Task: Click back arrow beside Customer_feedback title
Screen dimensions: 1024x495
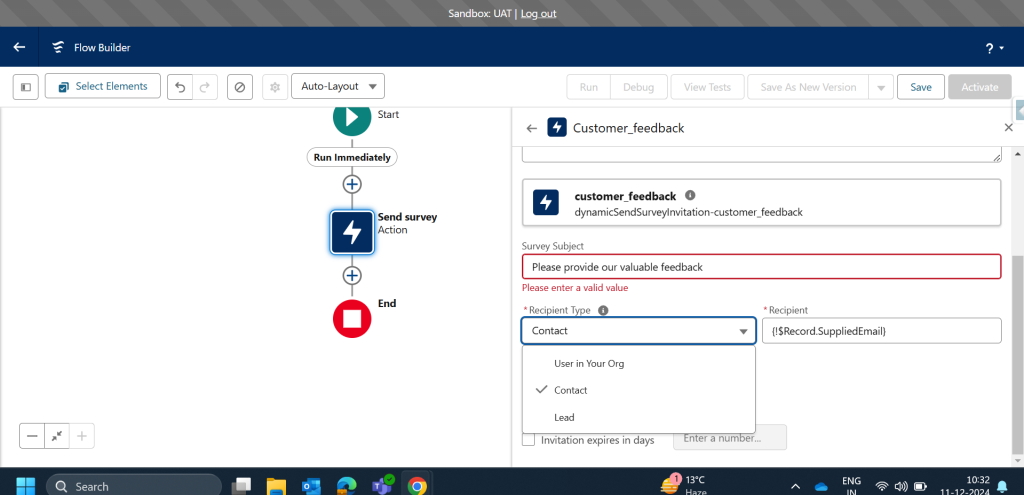Action: (x=531, y=128)
